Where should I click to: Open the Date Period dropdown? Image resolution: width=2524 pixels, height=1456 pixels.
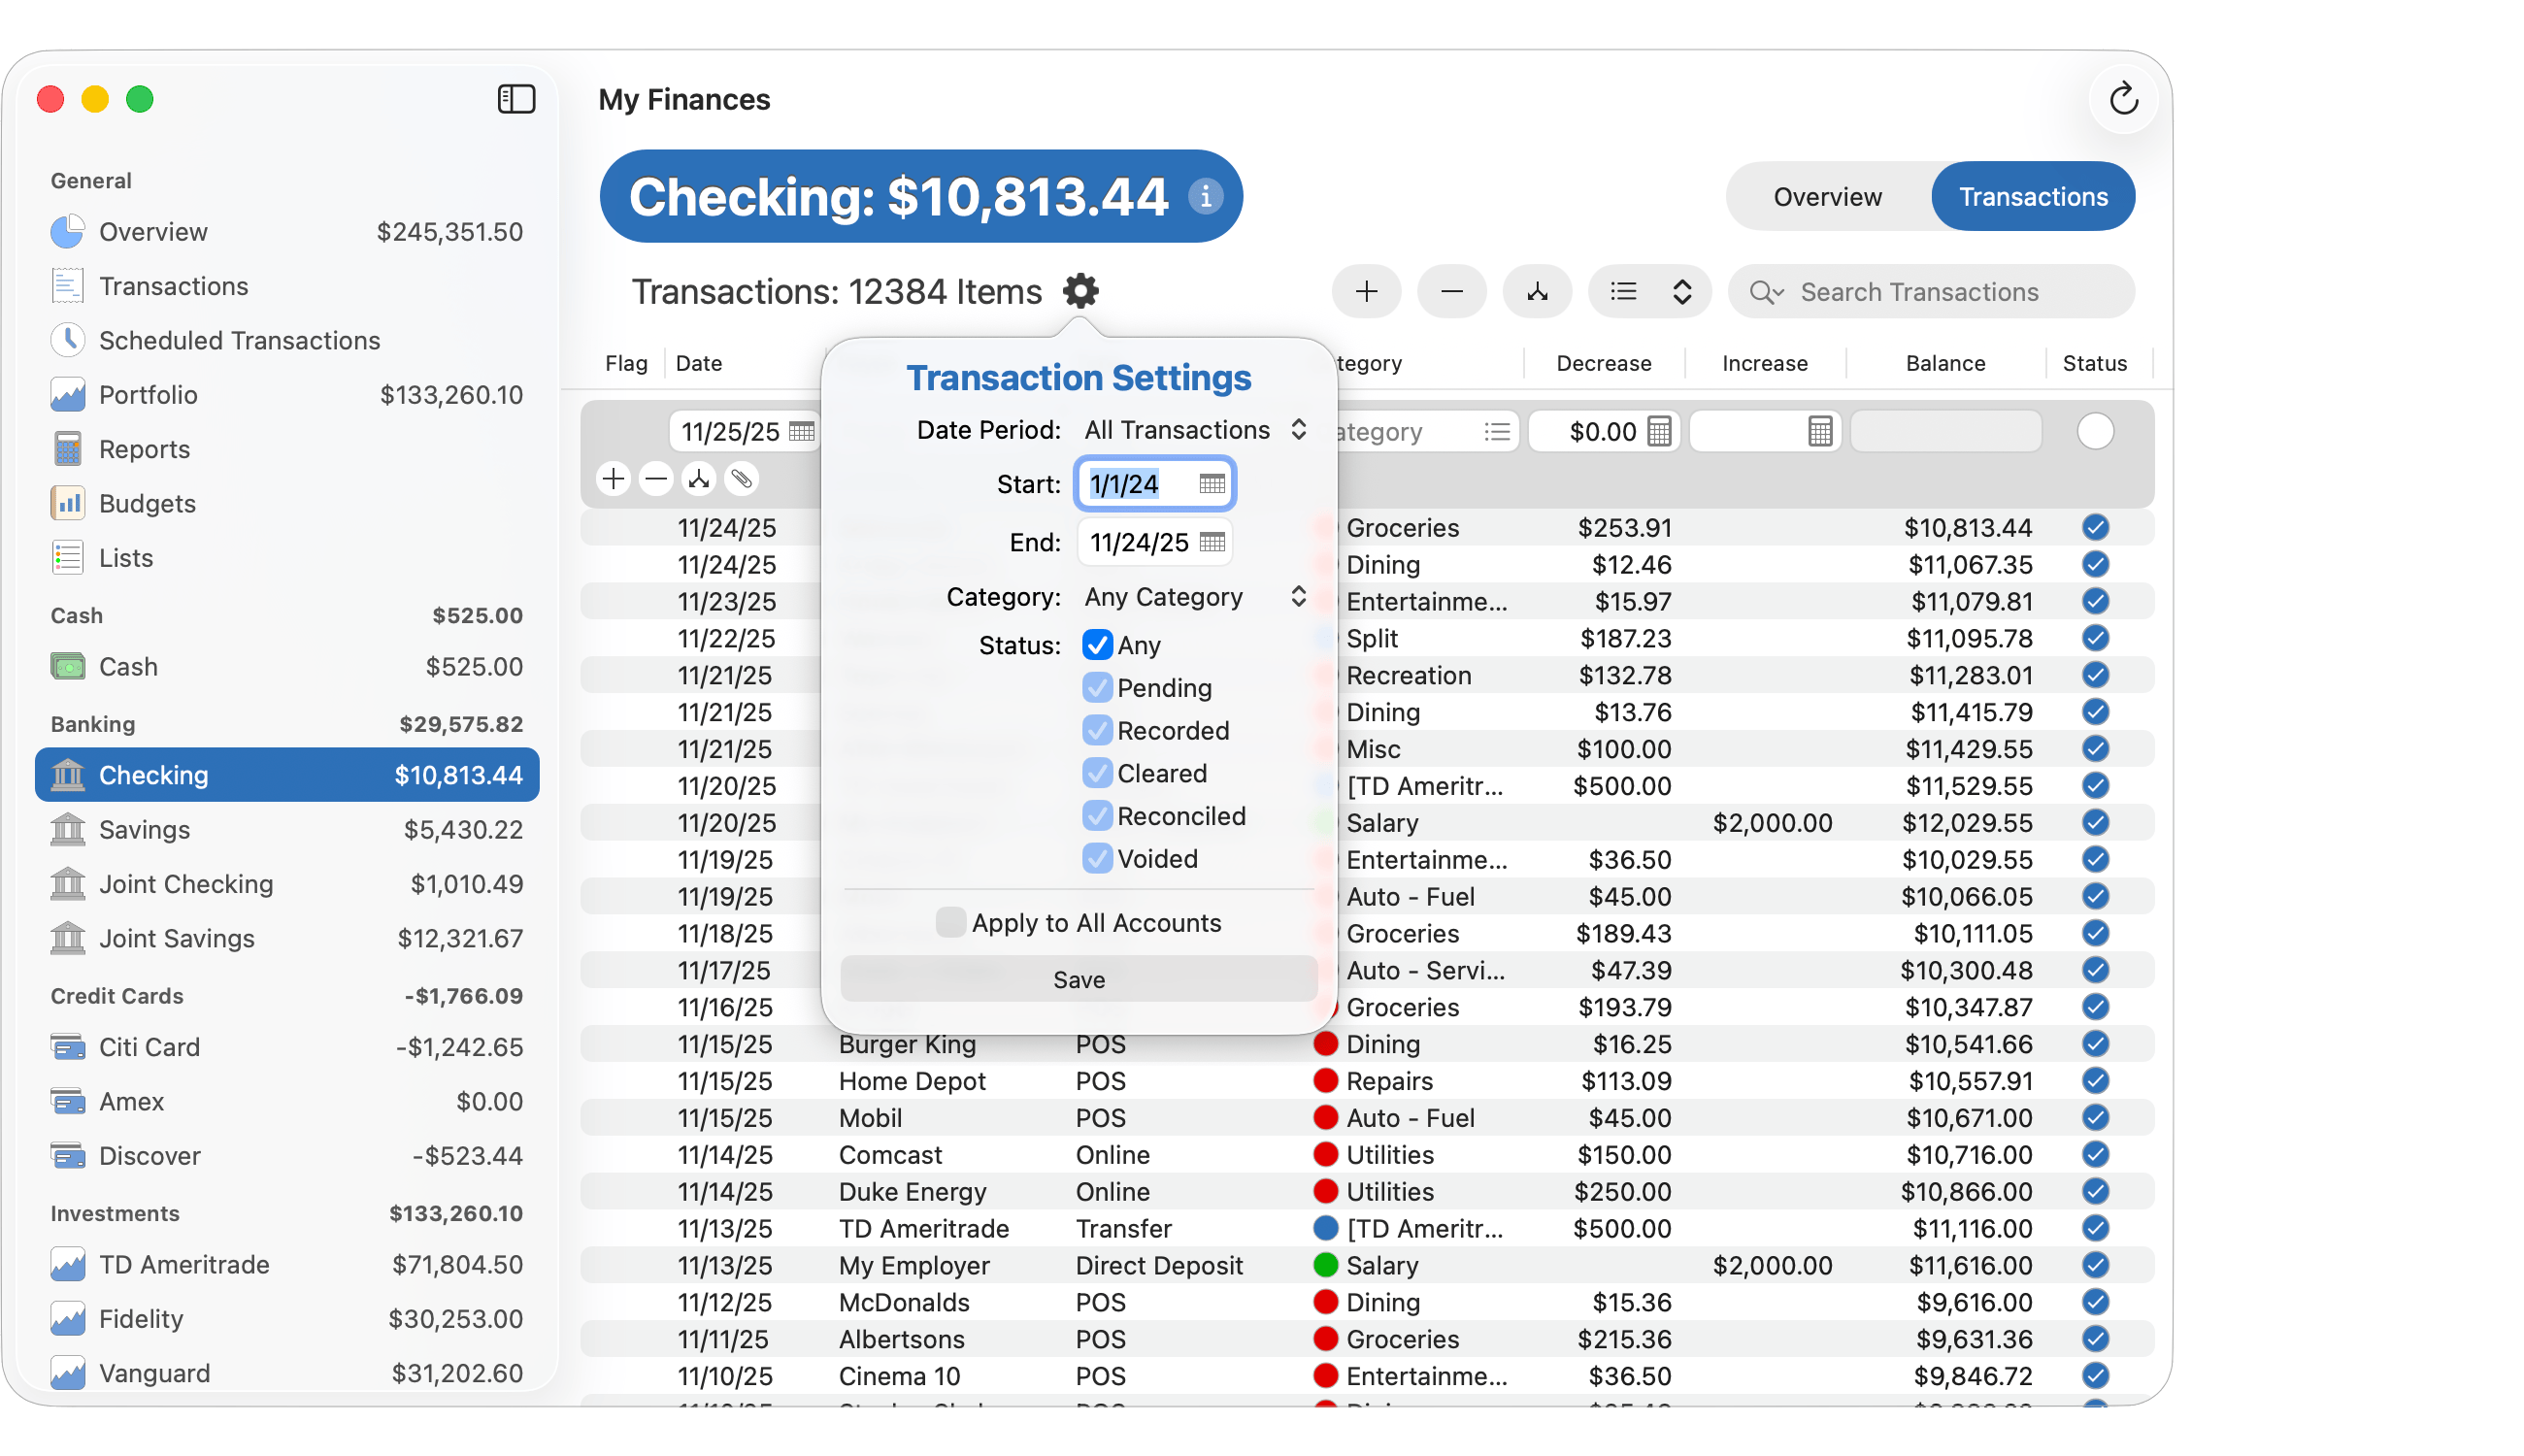point(1195,430)
